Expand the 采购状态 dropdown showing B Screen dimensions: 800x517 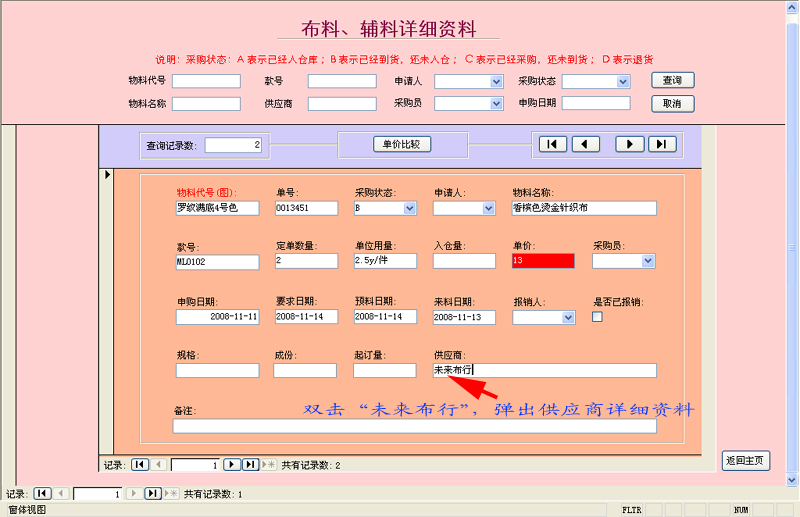[x=409, y=208]
